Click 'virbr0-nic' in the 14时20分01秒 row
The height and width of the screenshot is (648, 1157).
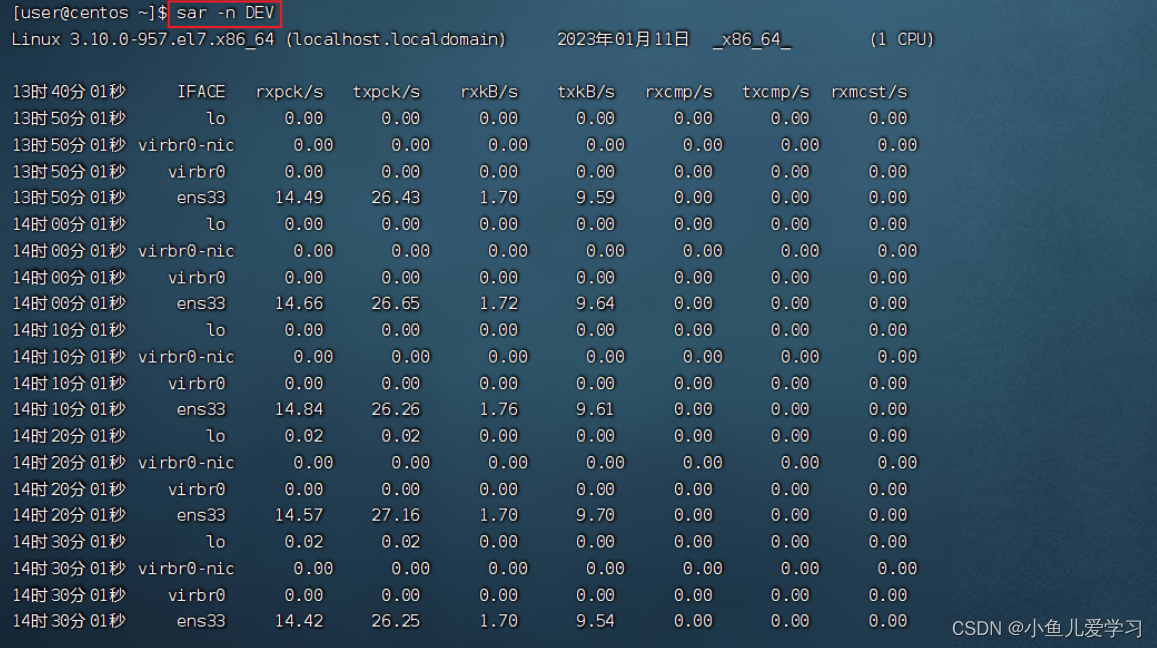coord(186,463)
